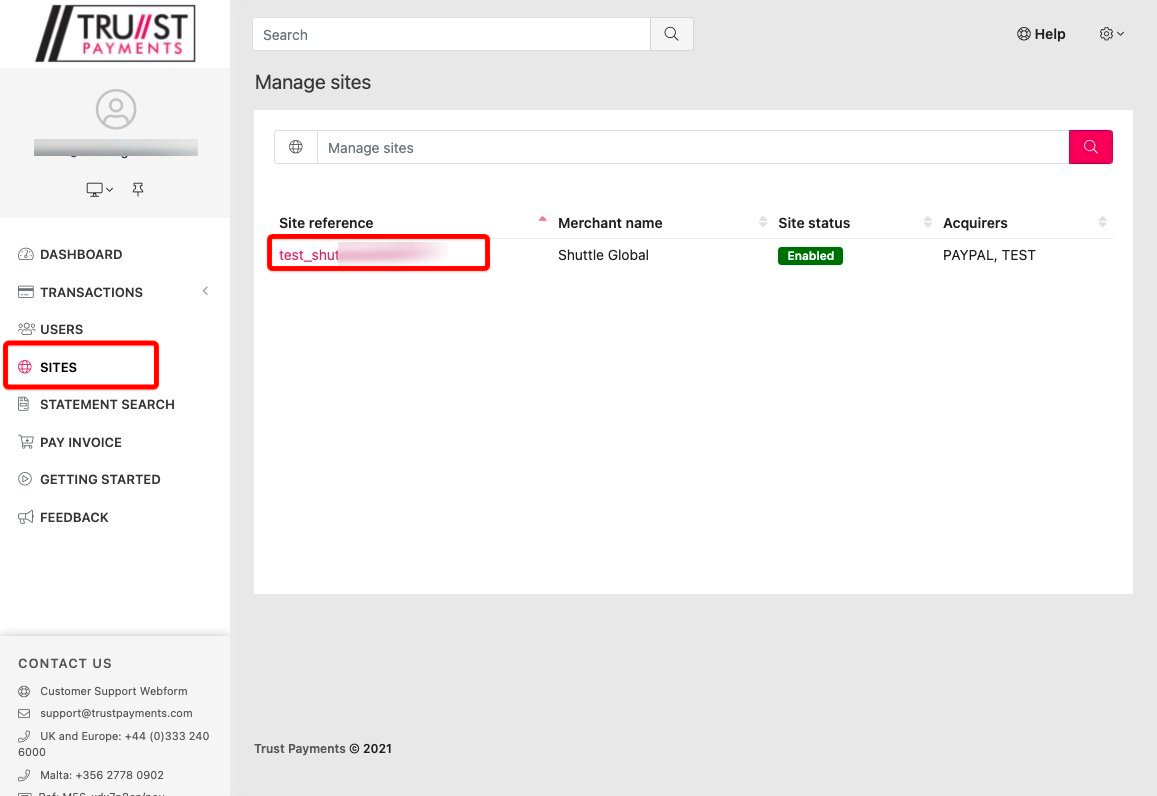Open the Customer Support Webform link

114,691
